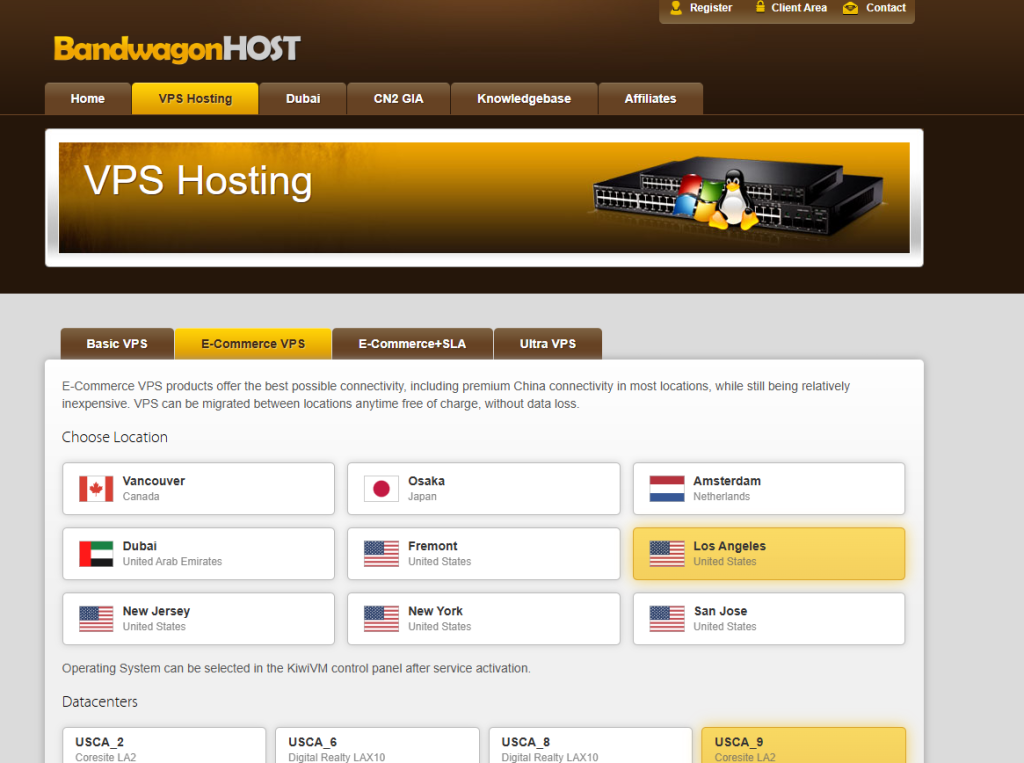The height and width of the screenshot is (763, 1024).
Task: Open the Ultra VPS tab
Action: click(548, 344)
